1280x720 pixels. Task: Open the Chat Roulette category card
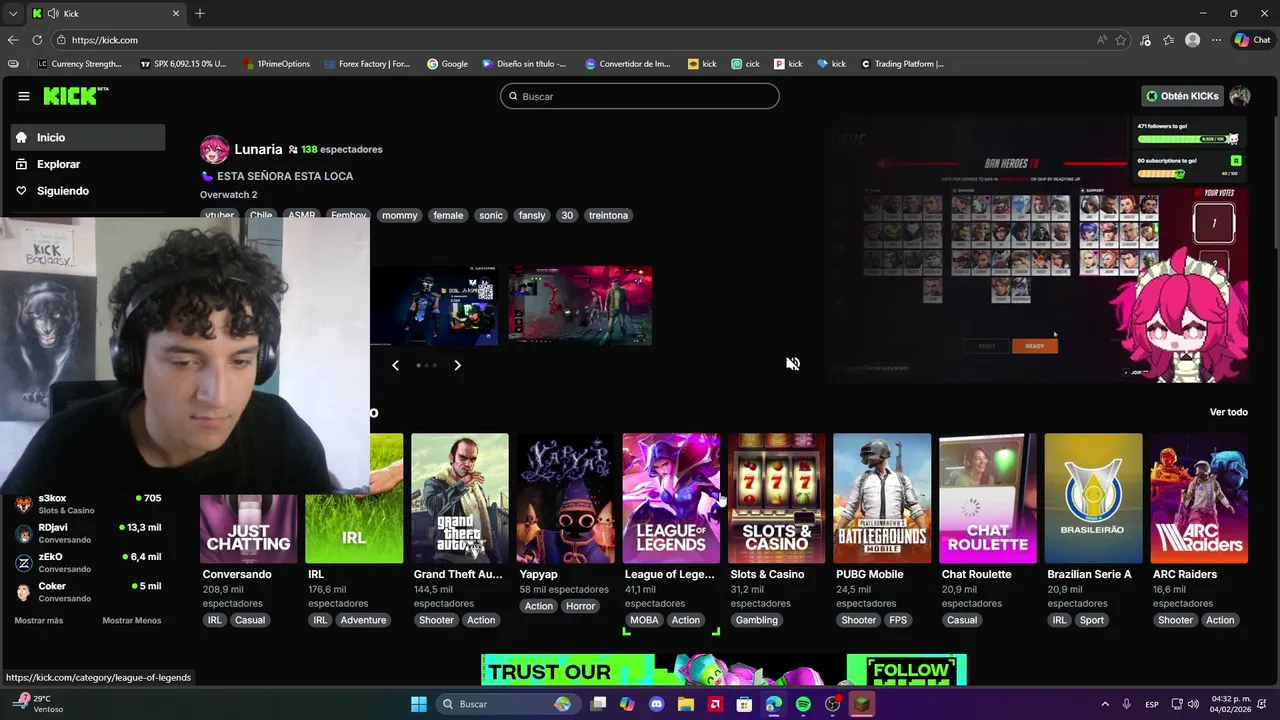988,498
